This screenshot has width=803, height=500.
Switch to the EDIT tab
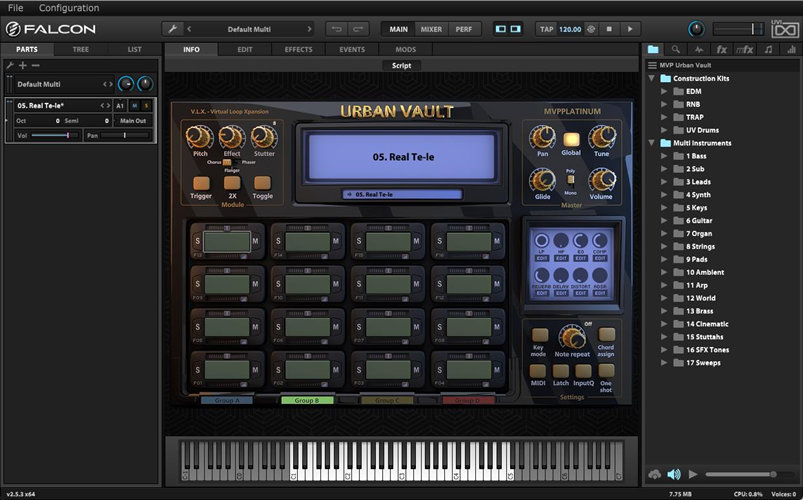pyautogui.click(x=245, y=50)
